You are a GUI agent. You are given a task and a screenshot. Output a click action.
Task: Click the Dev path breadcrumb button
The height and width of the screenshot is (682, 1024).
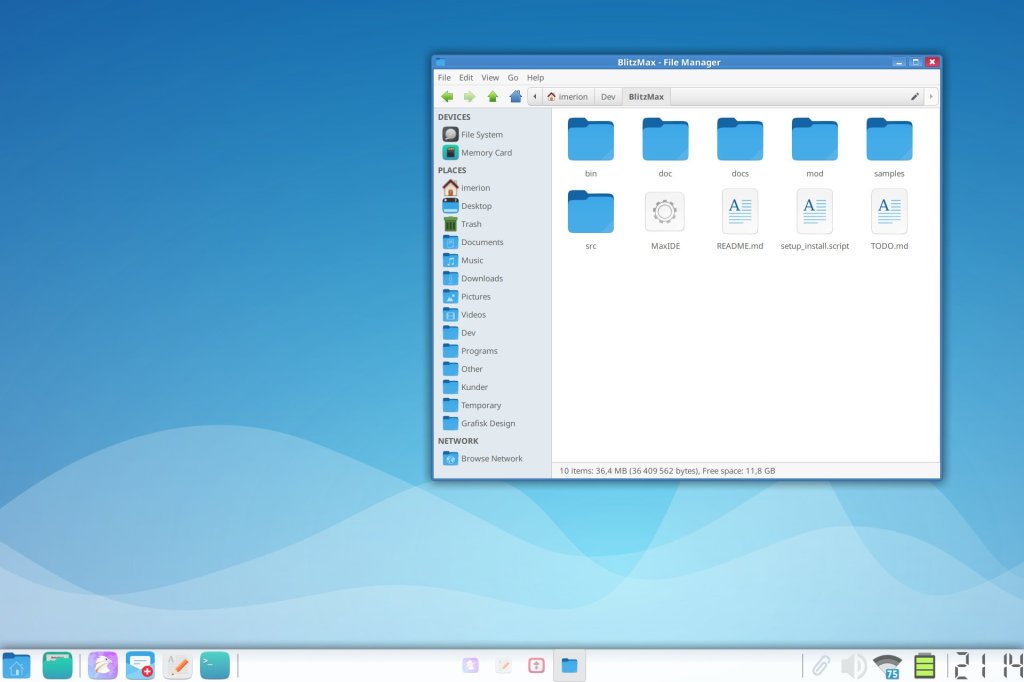tap(608, 97)
